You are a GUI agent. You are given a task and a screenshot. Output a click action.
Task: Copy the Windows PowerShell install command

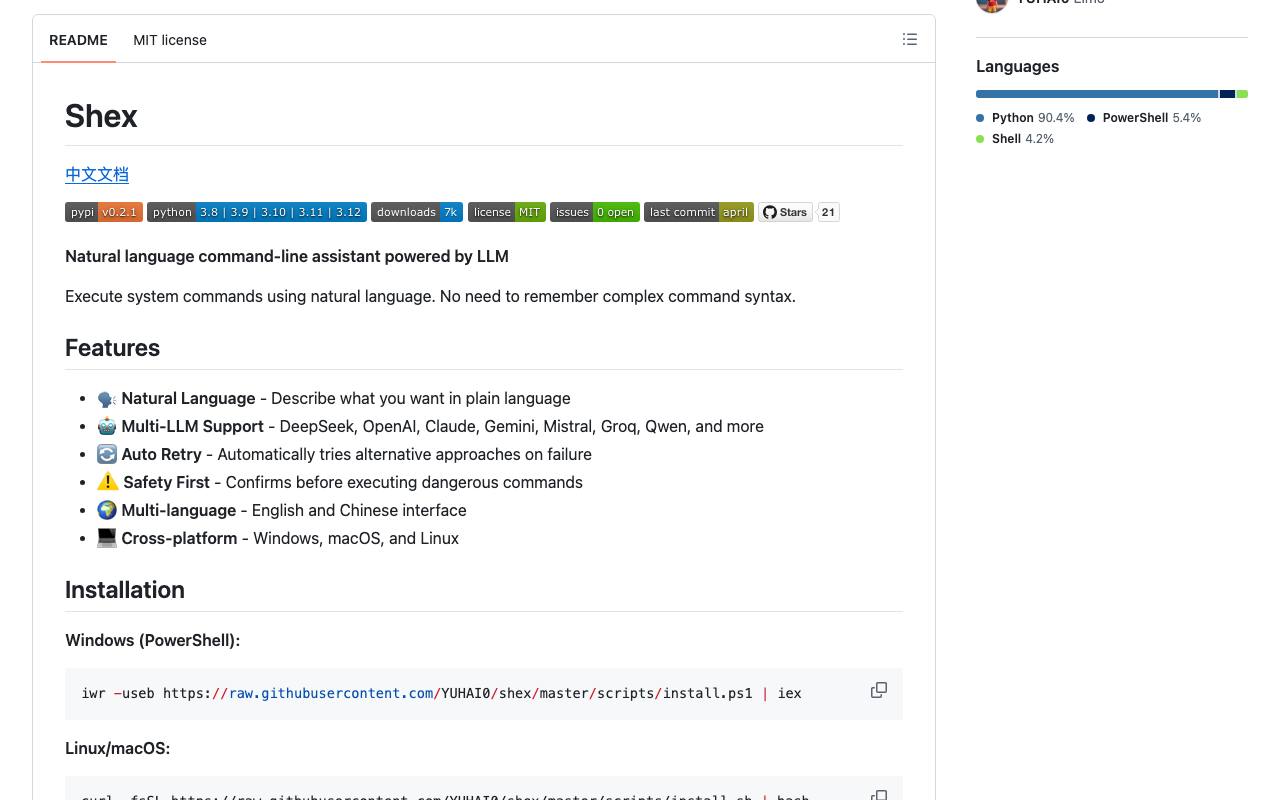(879, 691)
